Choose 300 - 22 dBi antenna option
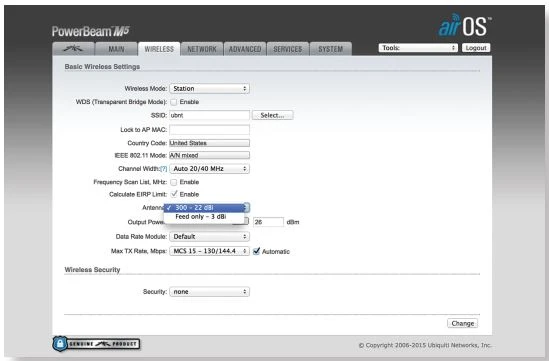 [204, 208]
